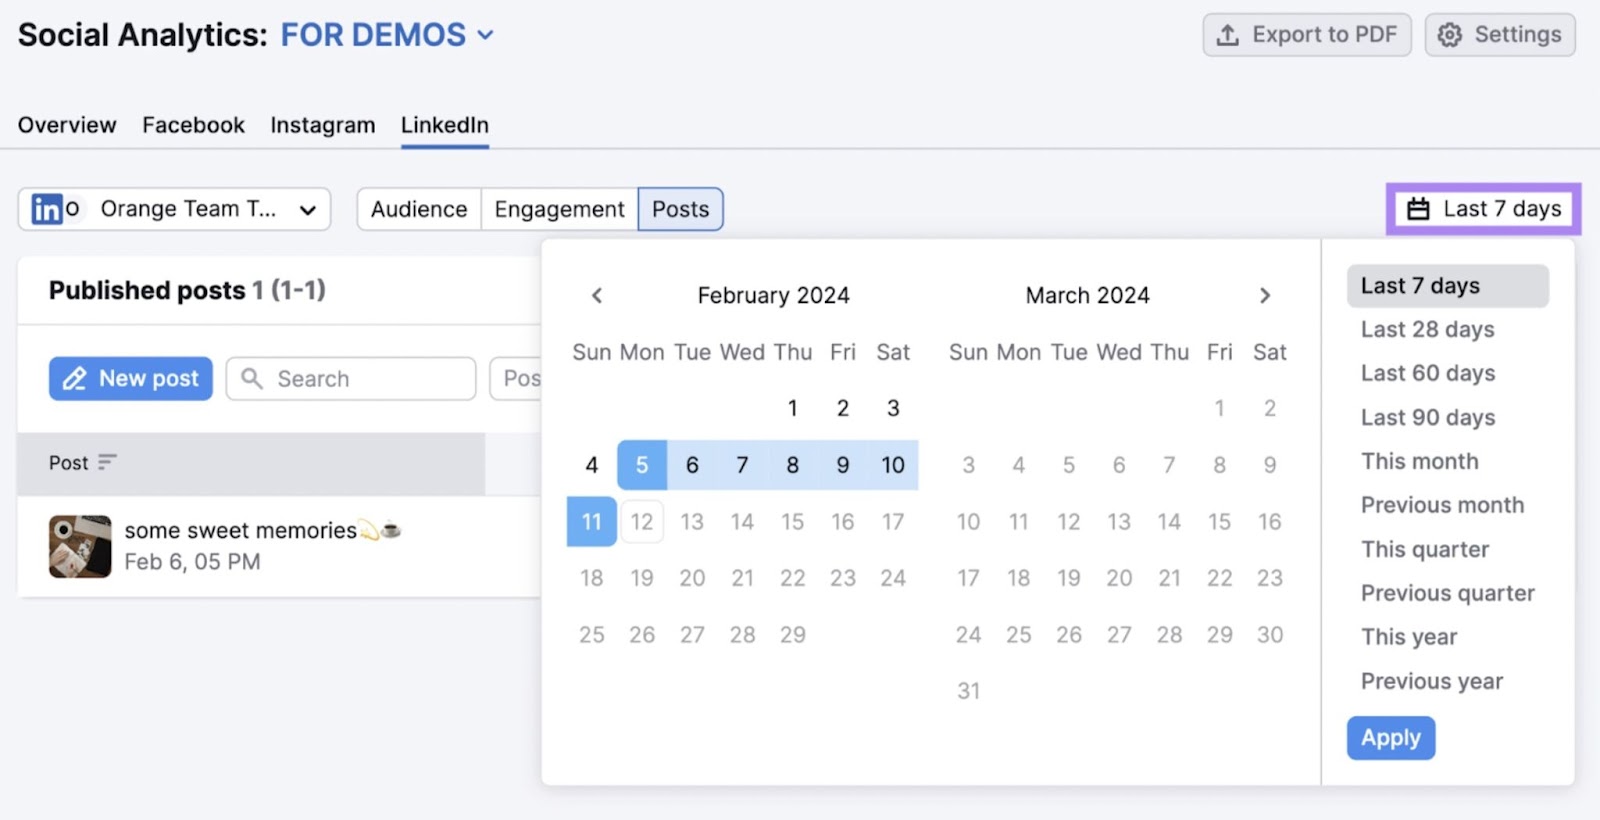Pick February 1 in the calendar

tap(793, 408)
